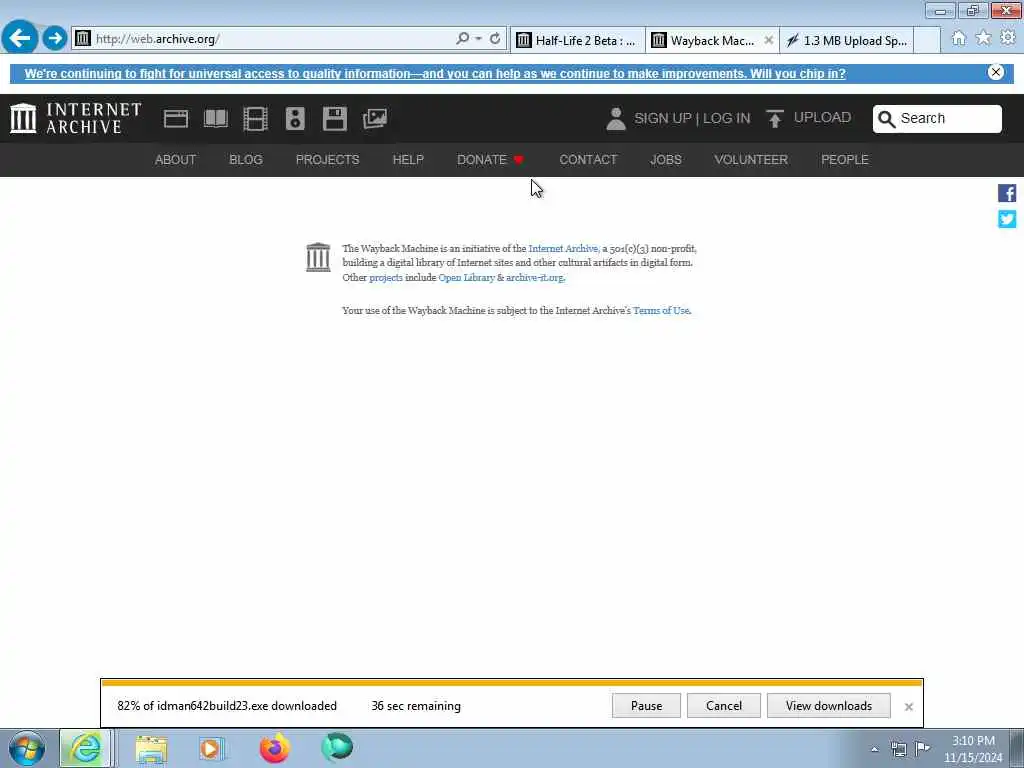The height and width of the screenshot is (768, 1024).
Task: Open the Video film strip icon
Action: [x=255, y=119]
